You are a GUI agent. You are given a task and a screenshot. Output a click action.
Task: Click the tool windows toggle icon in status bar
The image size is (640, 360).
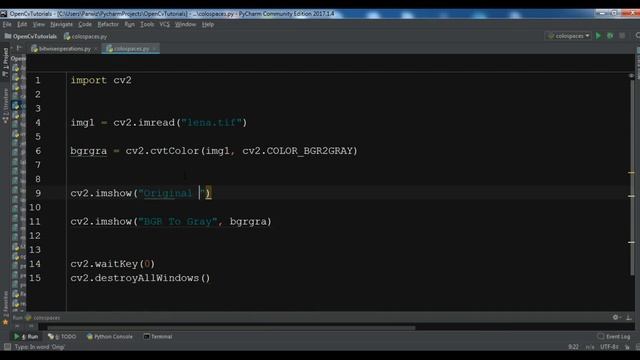click(x=7, y=347)
